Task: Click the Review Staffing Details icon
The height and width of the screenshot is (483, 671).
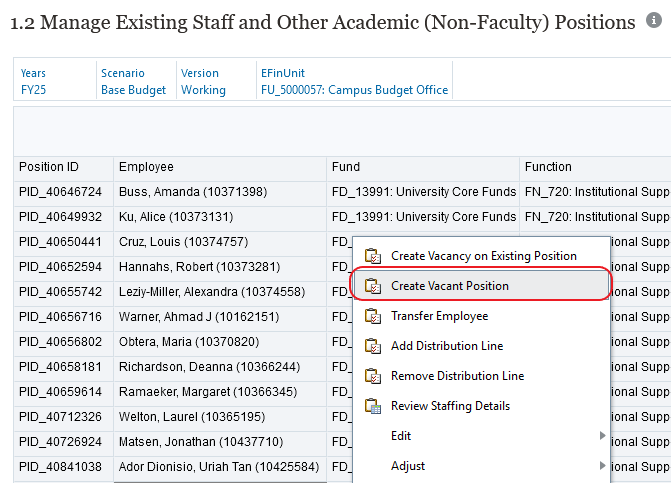Action: click(373, 406)
